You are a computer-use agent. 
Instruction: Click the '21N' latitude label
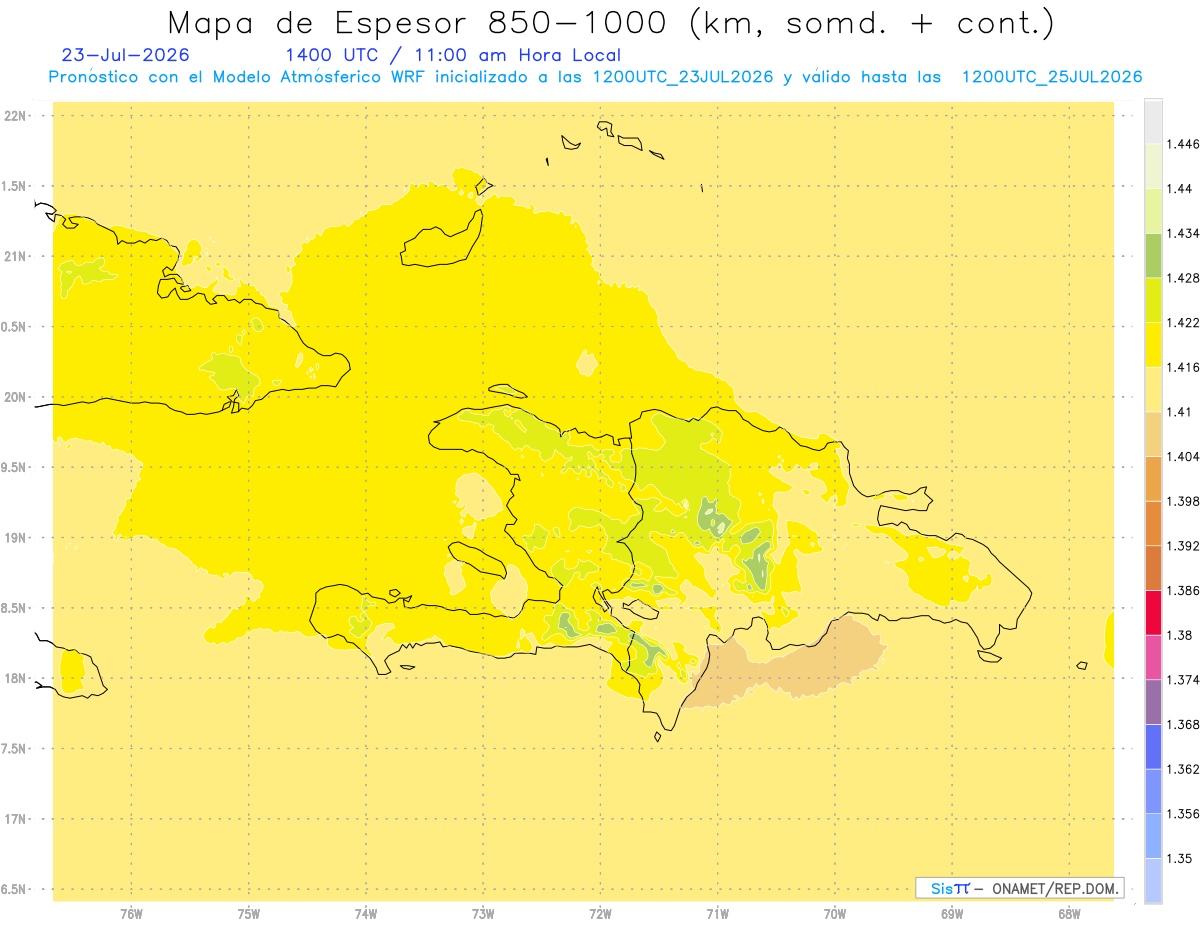coord(14,256)
